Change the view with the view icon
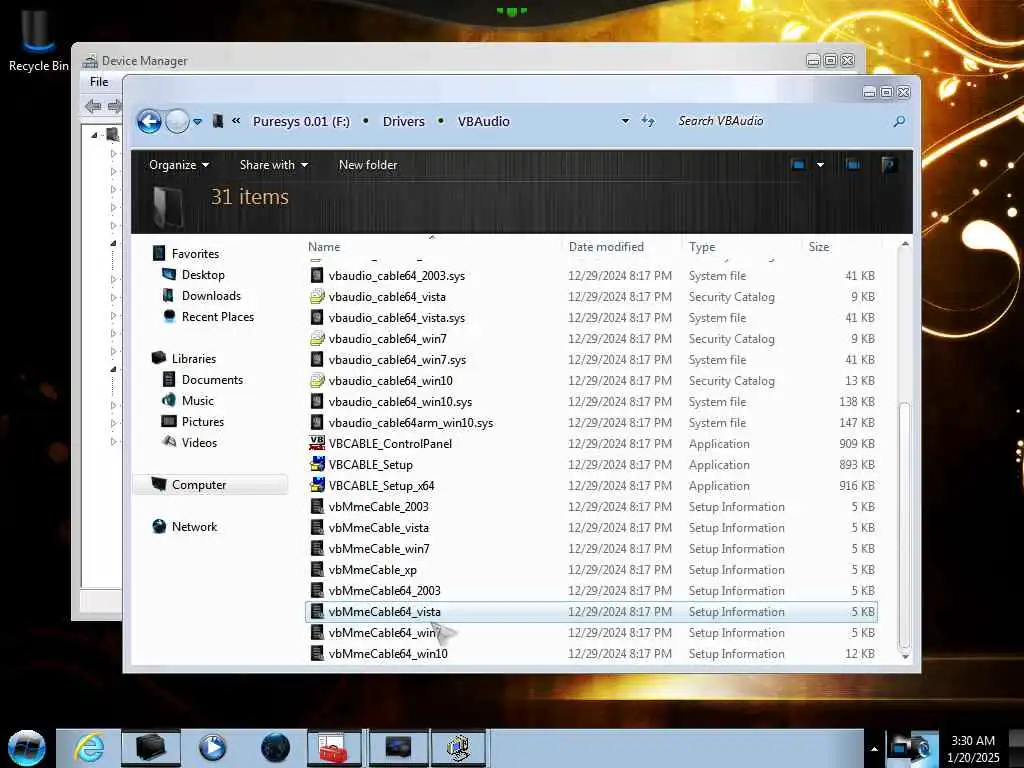This screenshot has width=1024, height=768. tap(798, 165)
